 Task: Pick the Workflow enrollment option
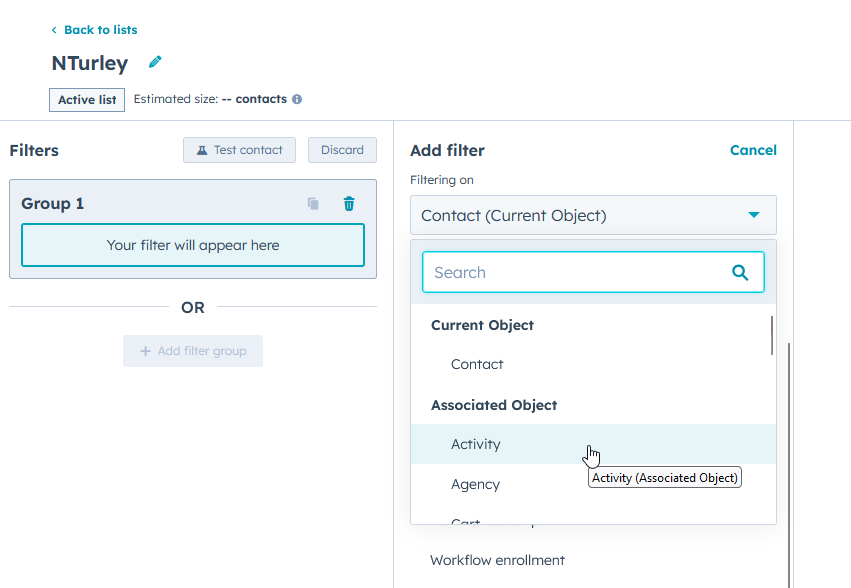tap(497, 560)
